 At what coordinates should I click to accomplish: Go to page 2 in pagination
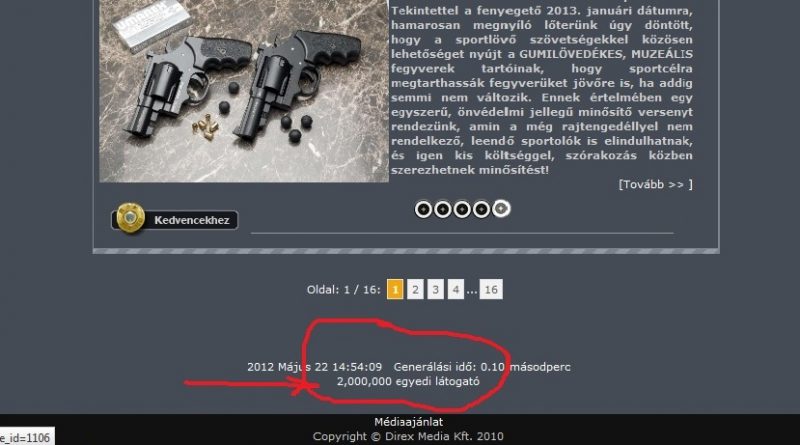(x=415, y=289)
